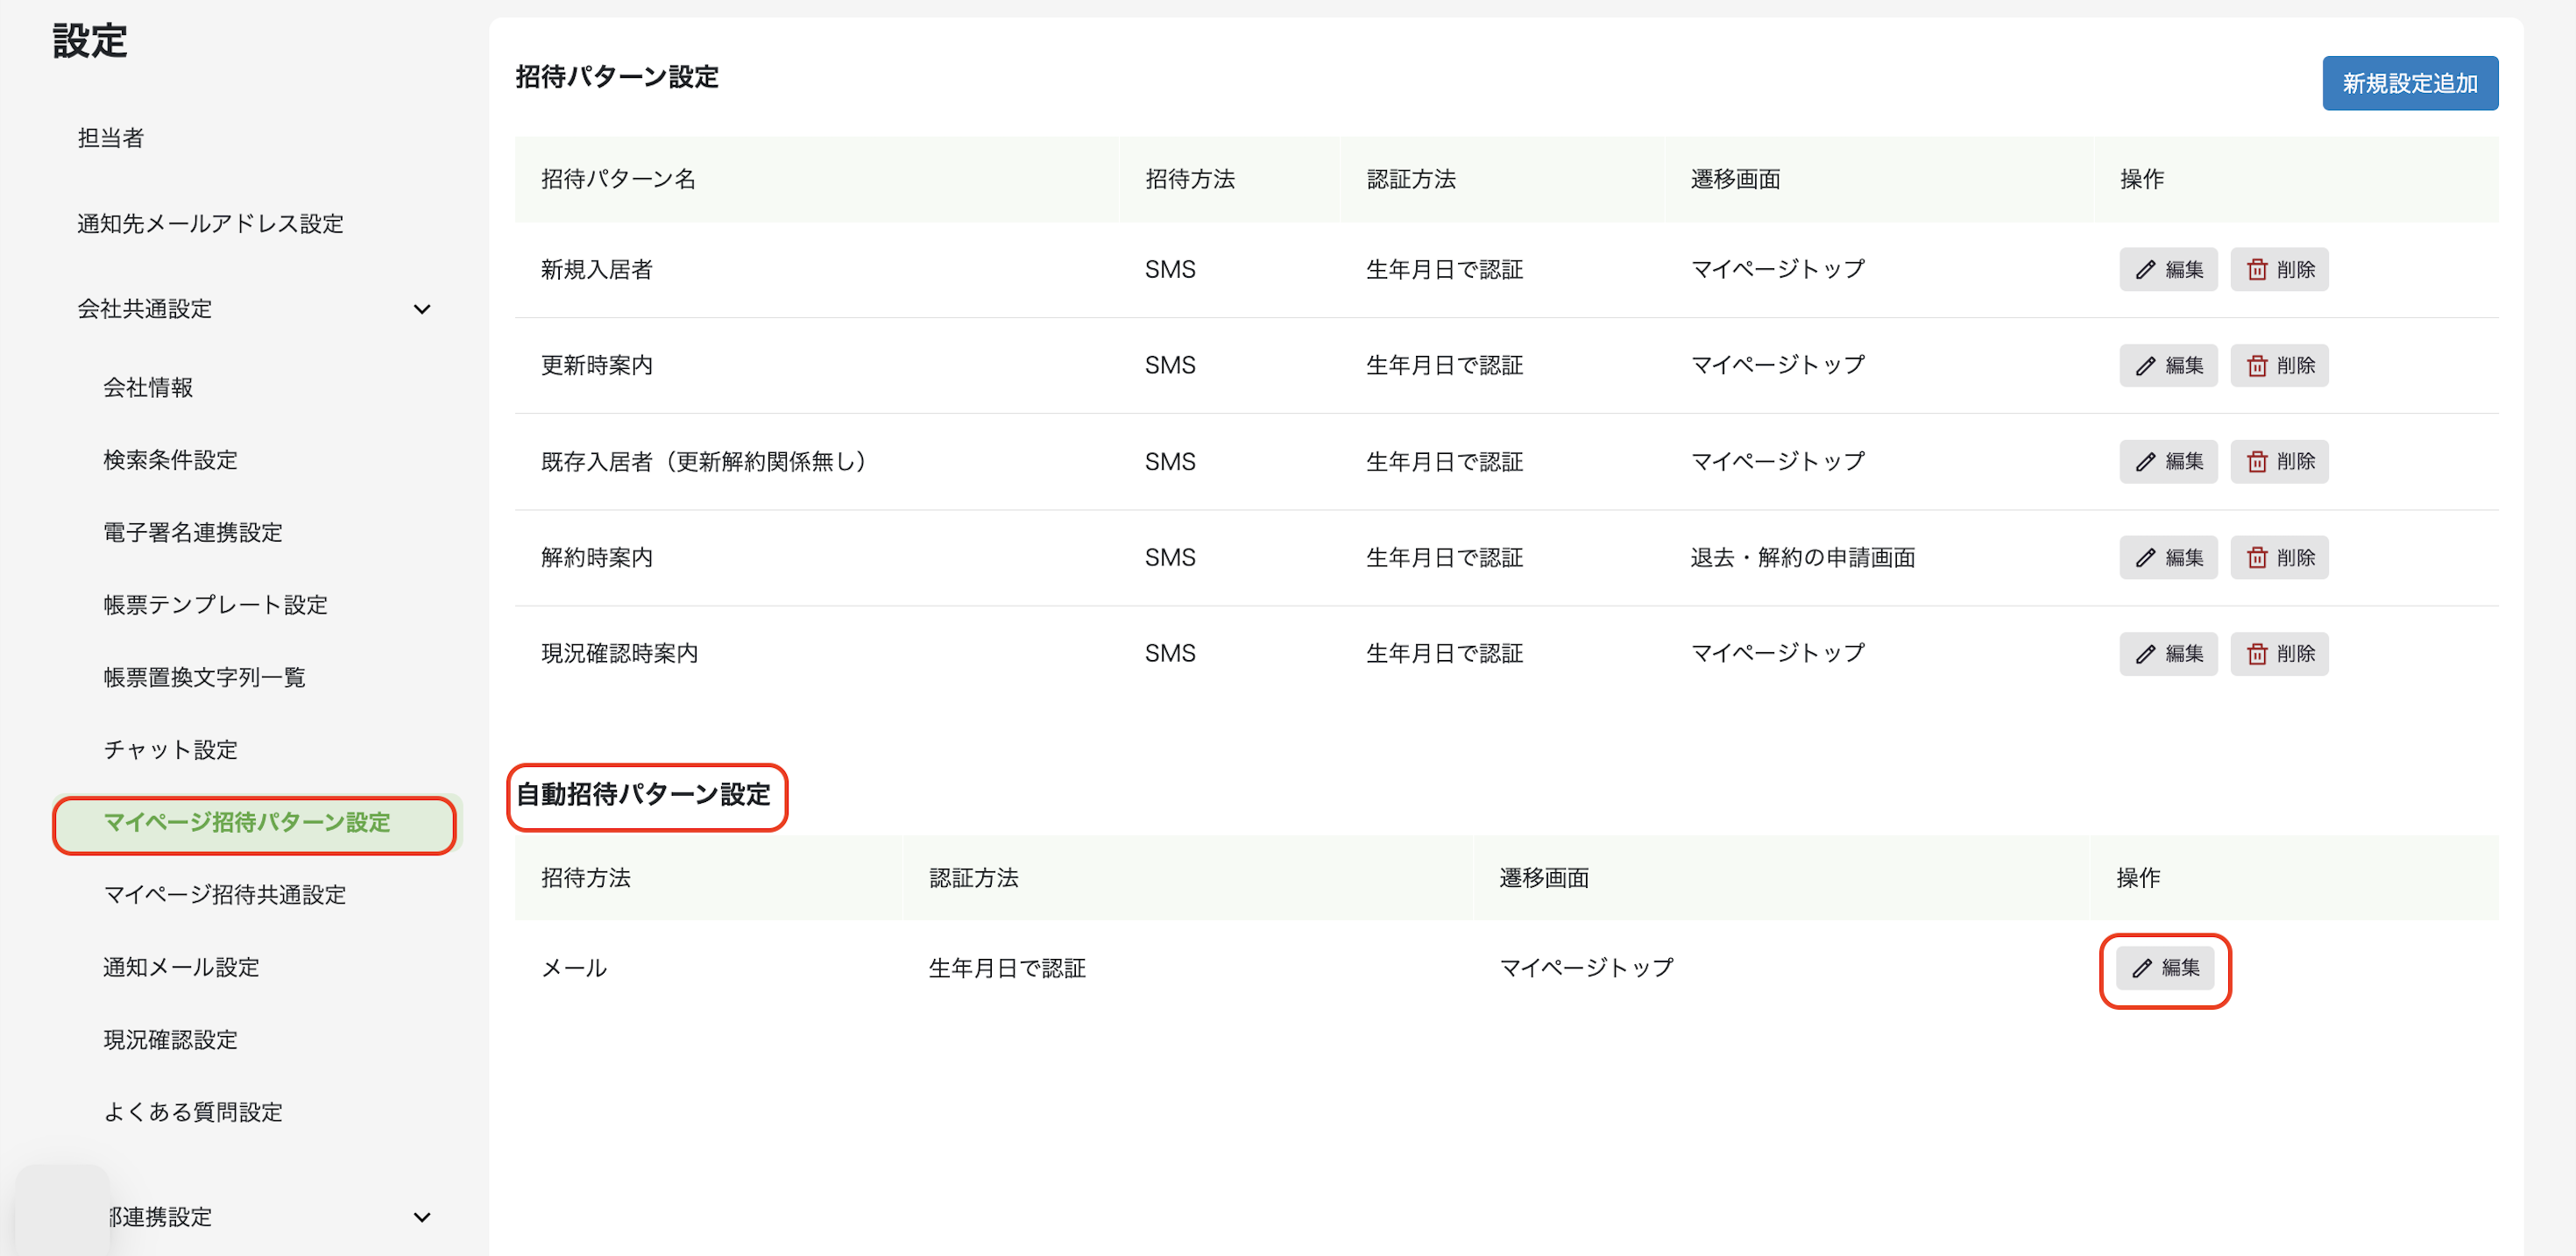Collapse the 会社共通設定 chevron
Viewport: 2576px width, 1256px height.
click(x=422, y=309)
